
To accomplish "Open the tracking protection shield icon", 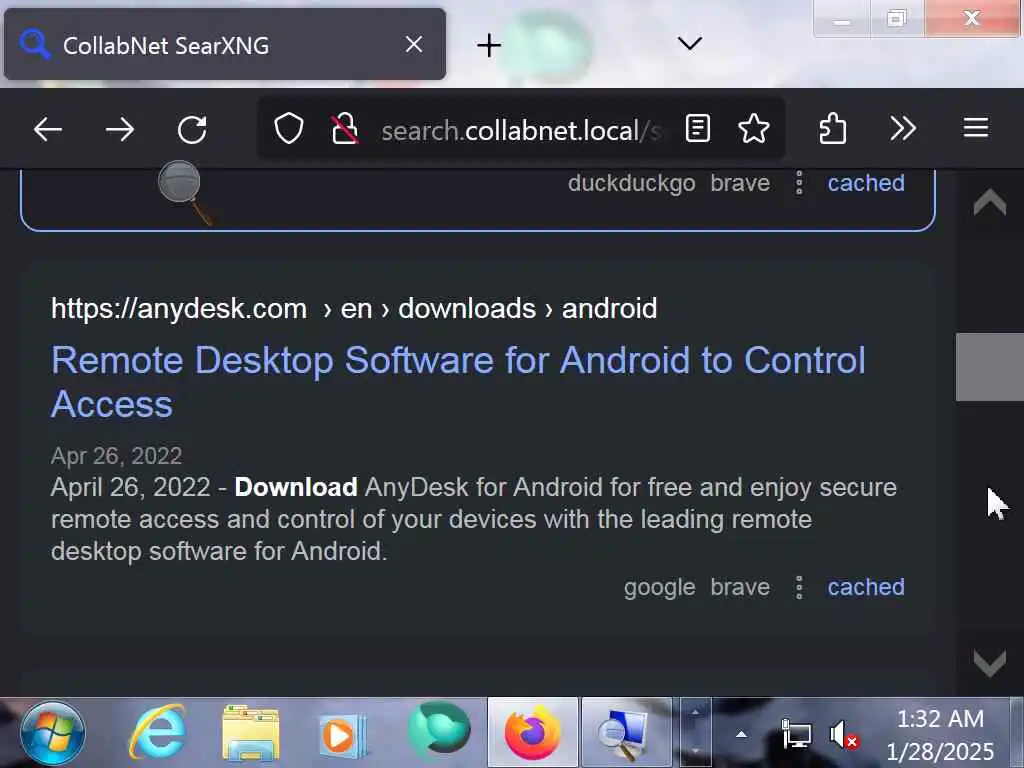I will pos(288,129).
